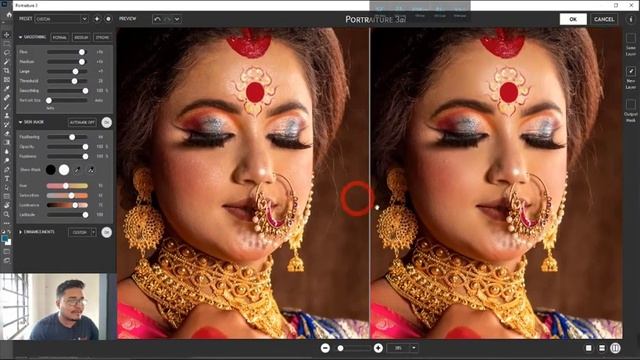
Task: Adjust the Medium smoothing slider
Action: (67, 62)
